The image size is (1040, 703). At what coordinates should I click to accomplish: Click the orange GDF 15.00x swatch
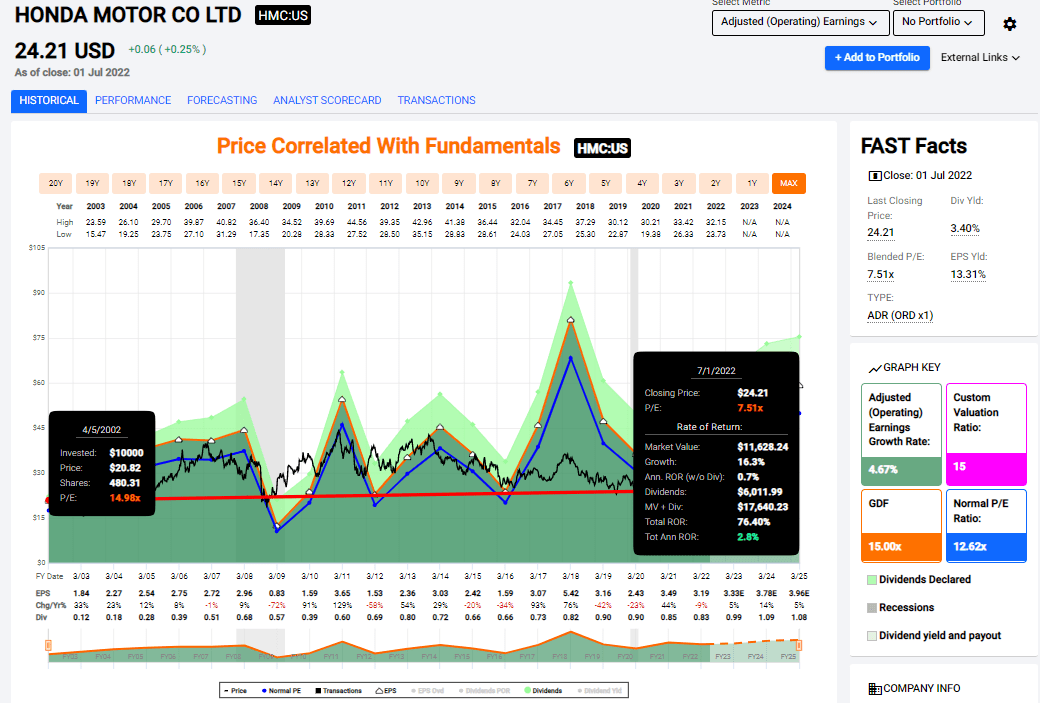(x=901, y=547)
